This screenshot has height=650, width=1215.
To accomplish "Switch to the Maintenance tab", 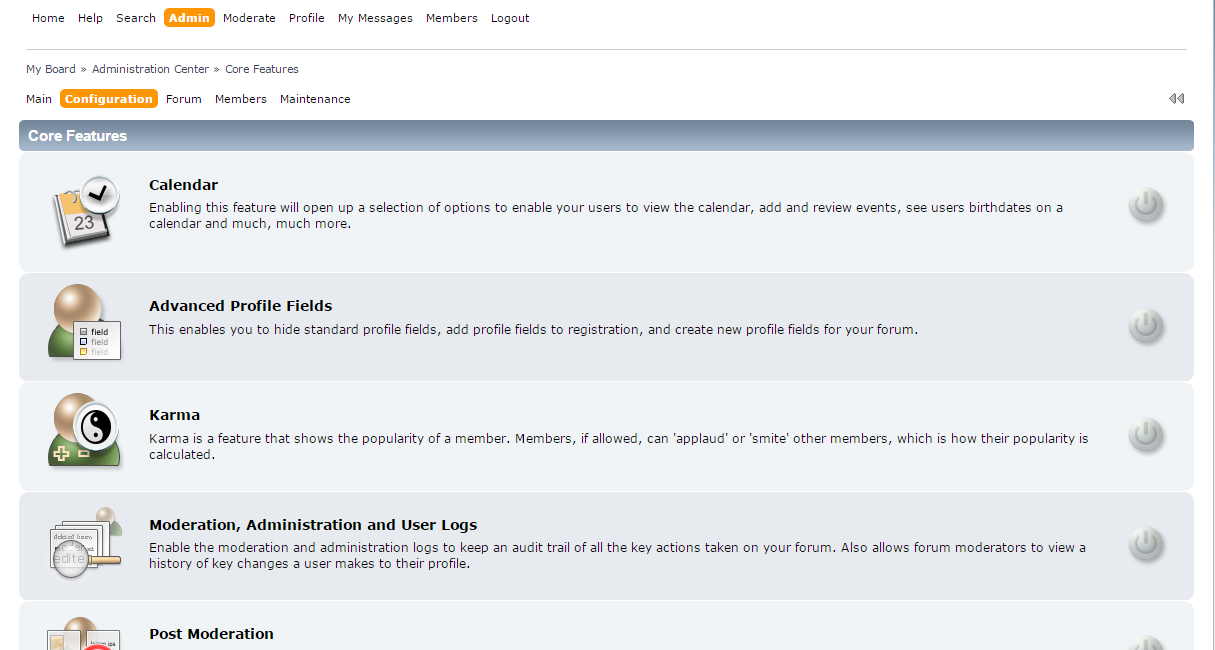I will coord(315,98).
